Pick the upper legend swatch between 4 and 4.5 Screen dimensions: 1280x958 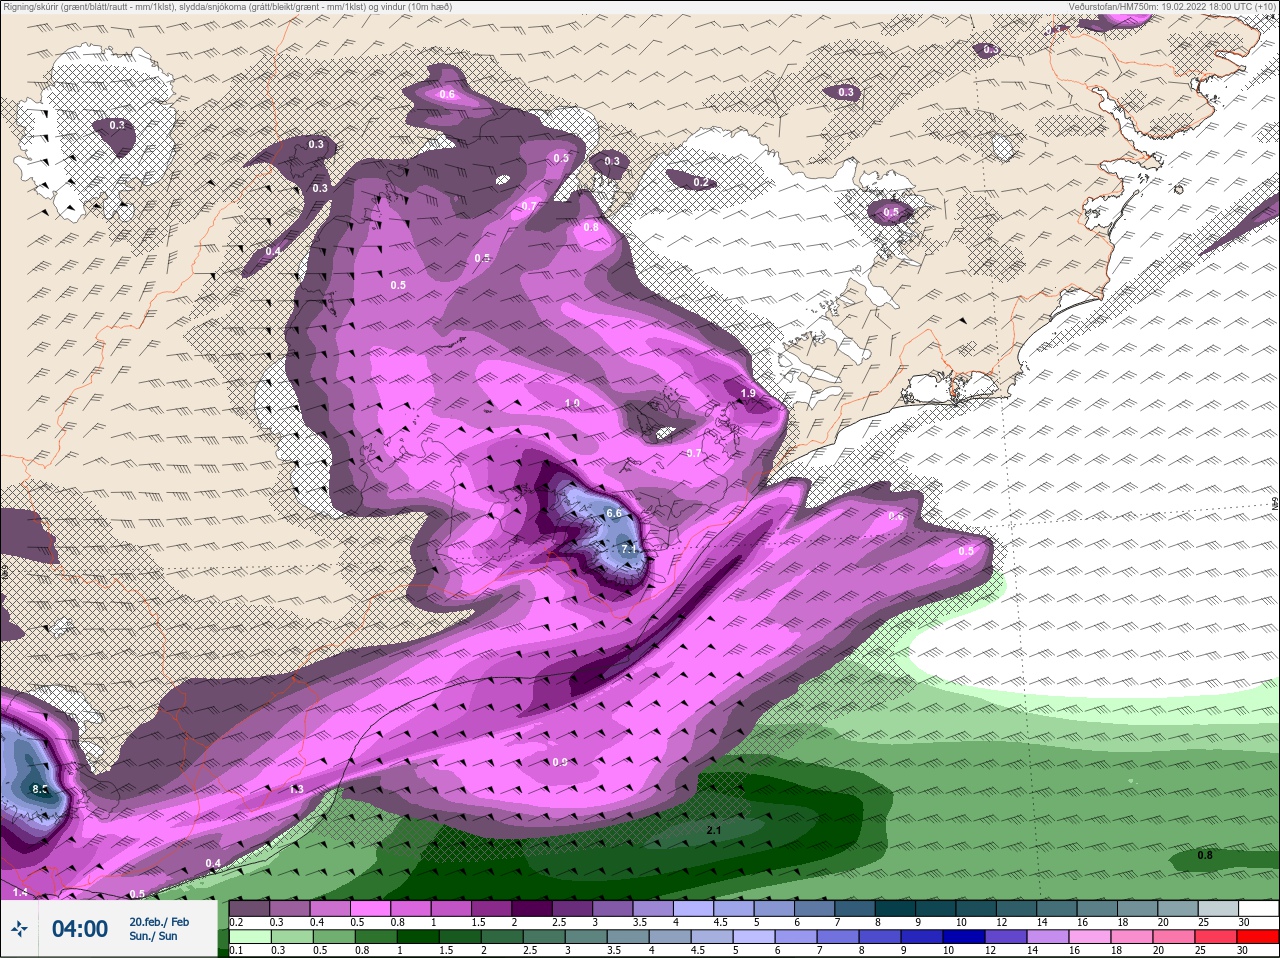click(695, 908)
